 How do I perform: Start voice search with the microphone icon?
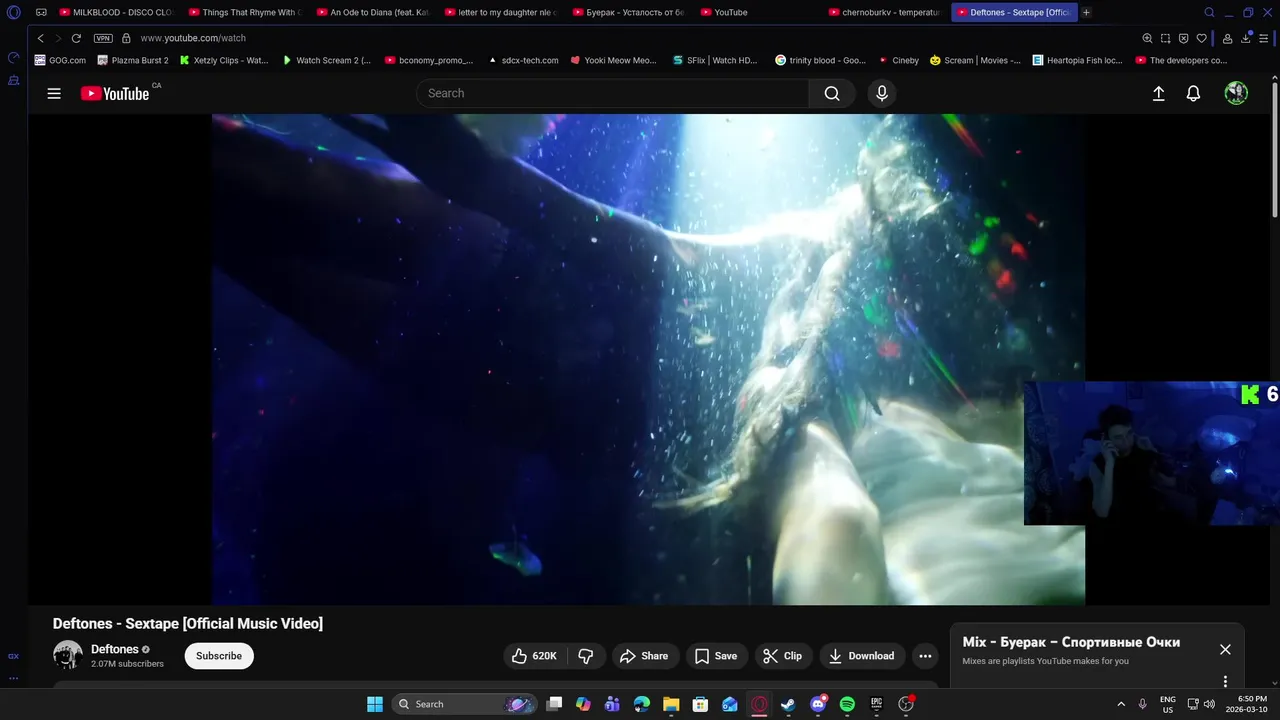pos(881,93)
